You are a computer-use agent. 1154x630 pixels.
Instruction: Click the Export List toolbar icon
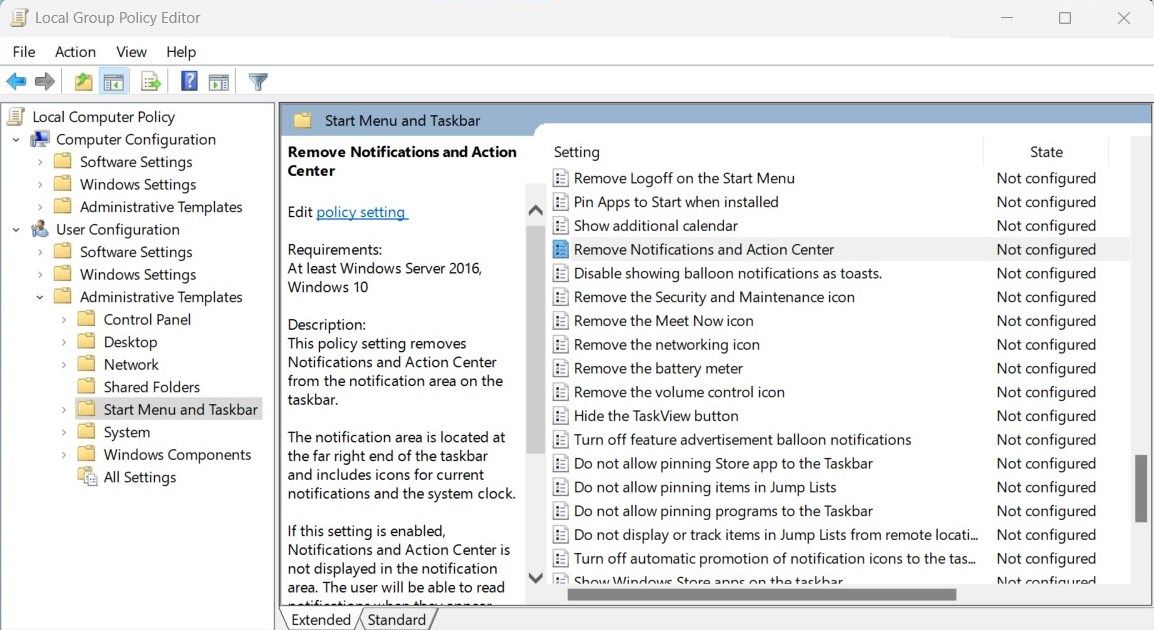(150, 81)
